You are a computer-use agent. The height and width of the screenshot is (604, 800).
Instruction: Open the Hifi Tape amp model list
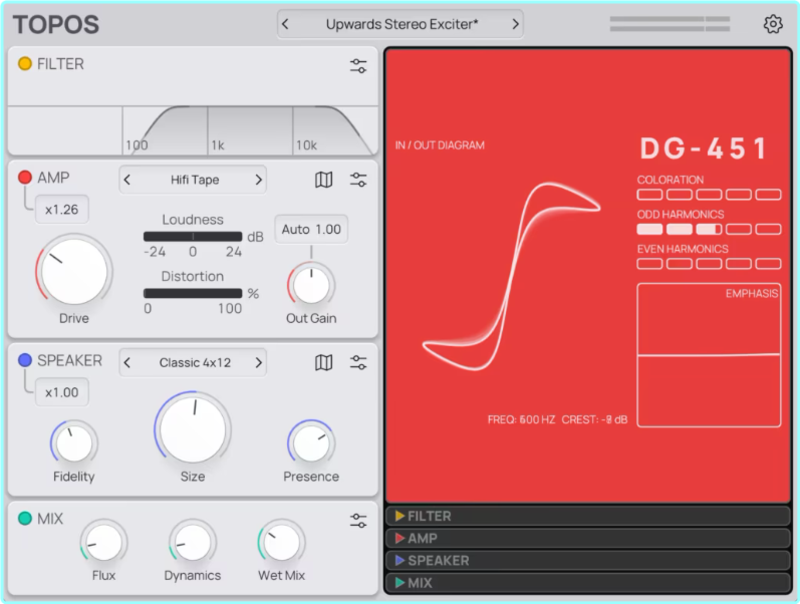tap(194, 180)
